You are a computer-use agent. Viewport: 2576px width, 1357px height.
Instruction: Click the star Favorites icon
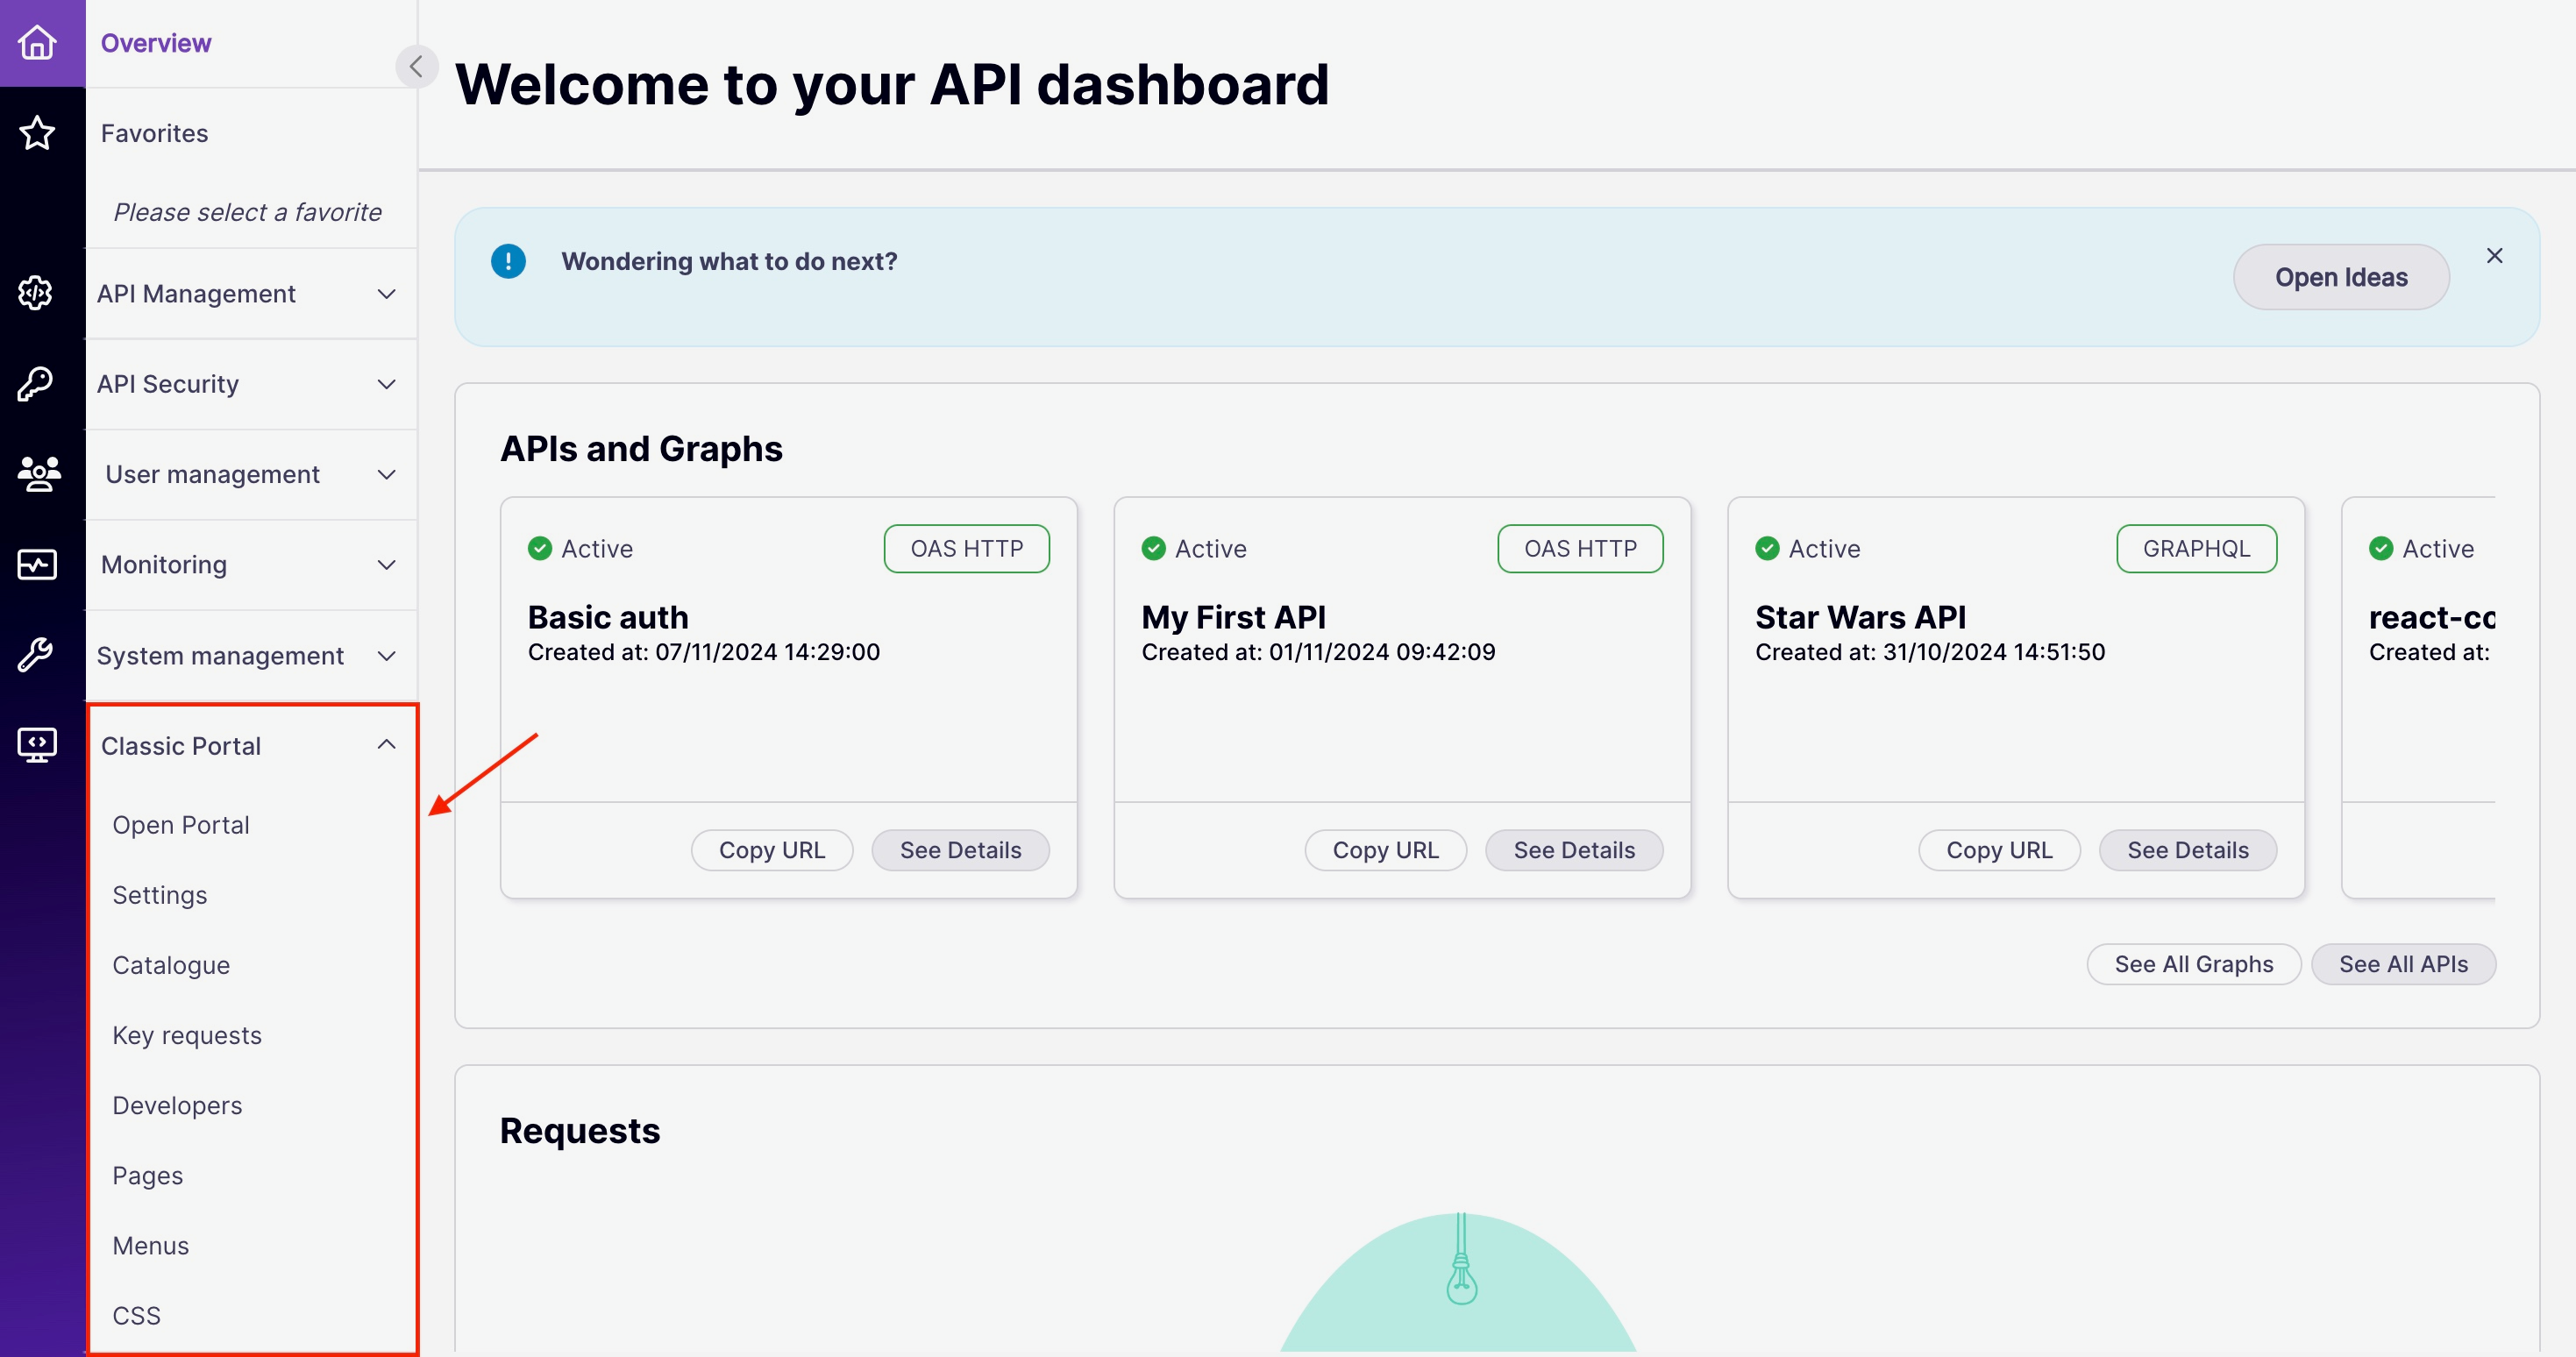[x=37, y=133]
